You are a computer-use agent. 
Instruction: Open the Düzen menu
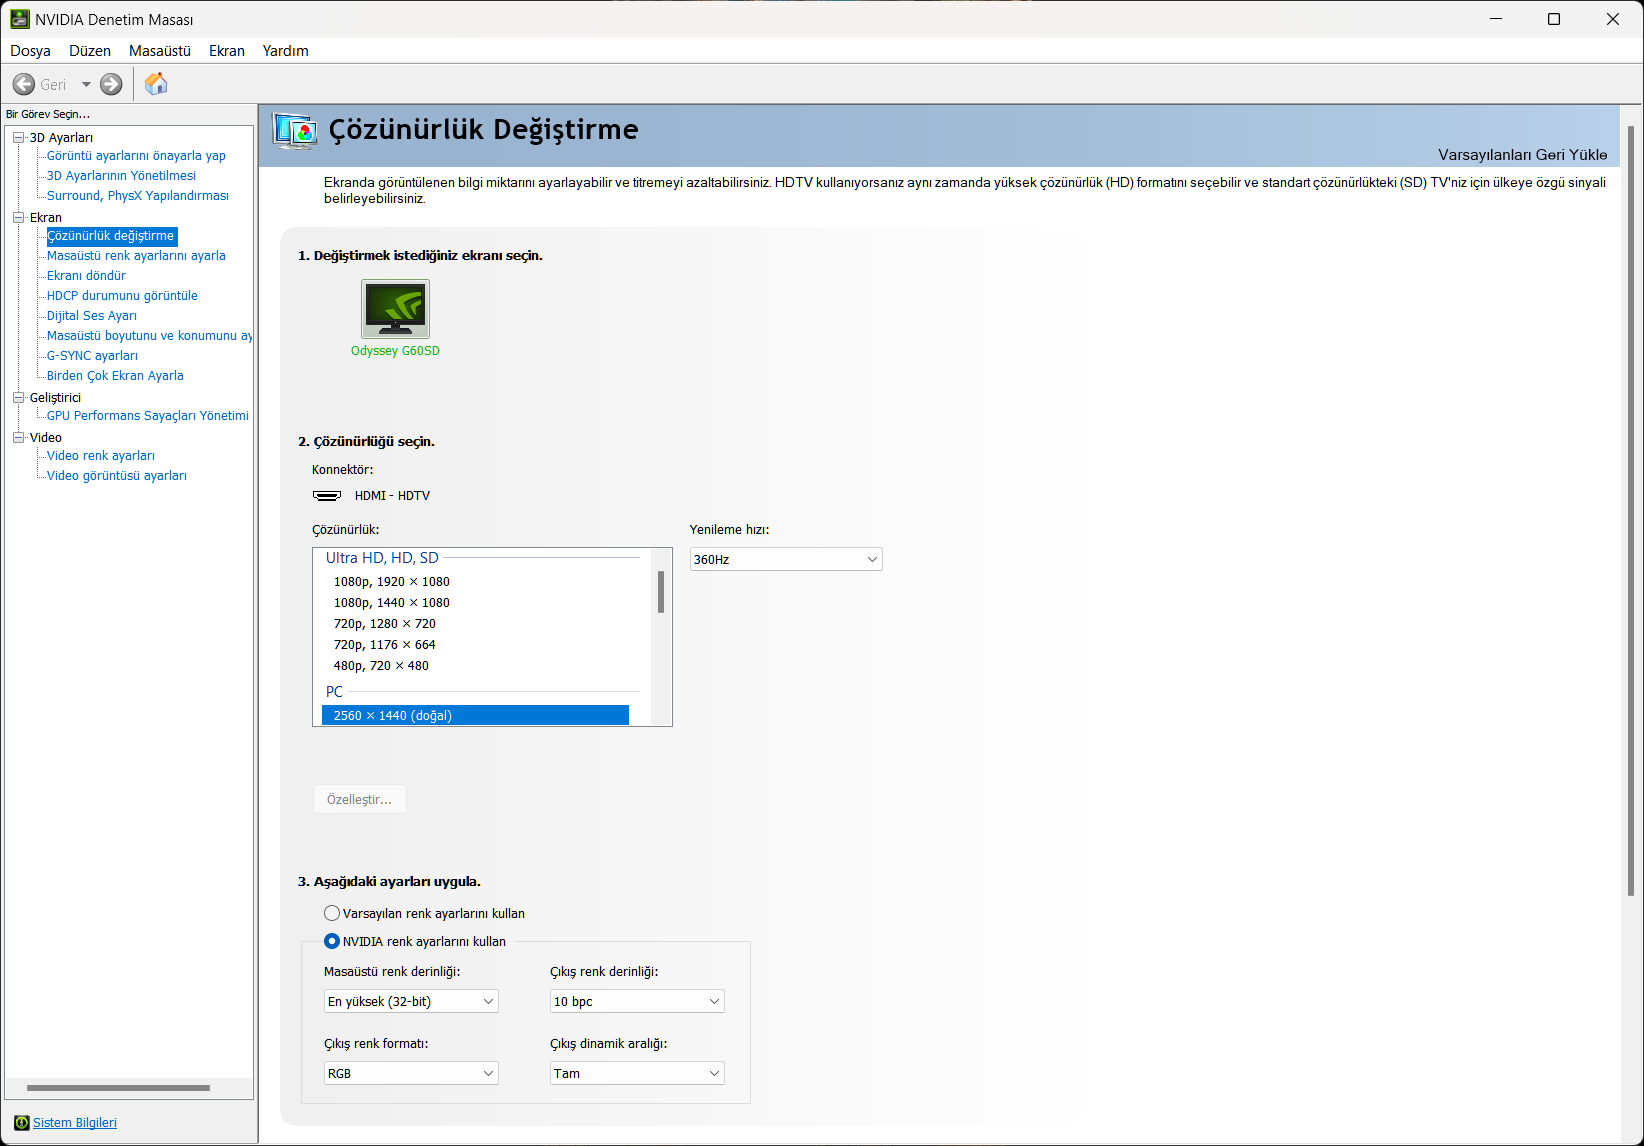coord(90,51)
